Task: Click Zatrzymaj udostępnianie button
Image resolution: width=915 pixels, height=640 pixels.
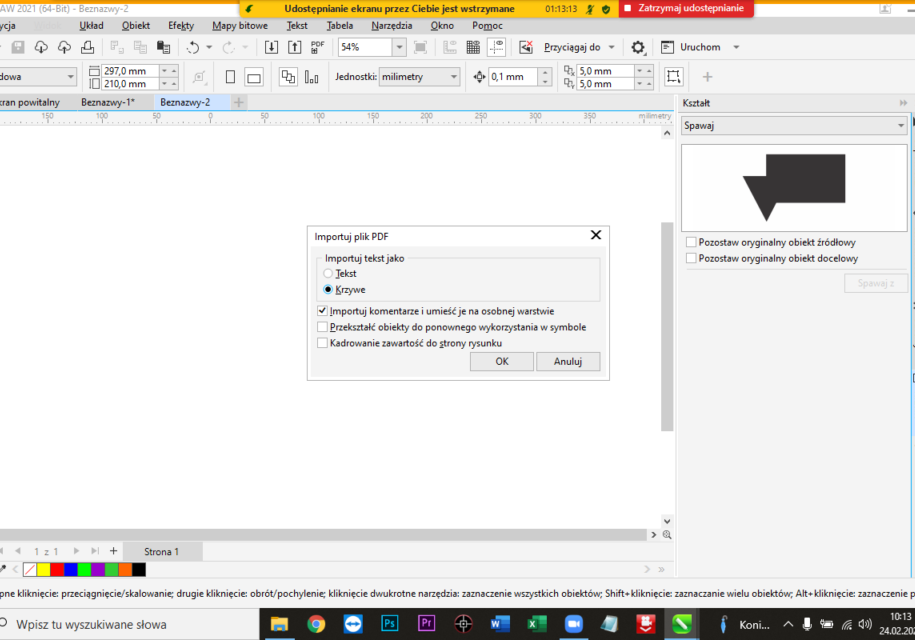Action: [686, 8]
